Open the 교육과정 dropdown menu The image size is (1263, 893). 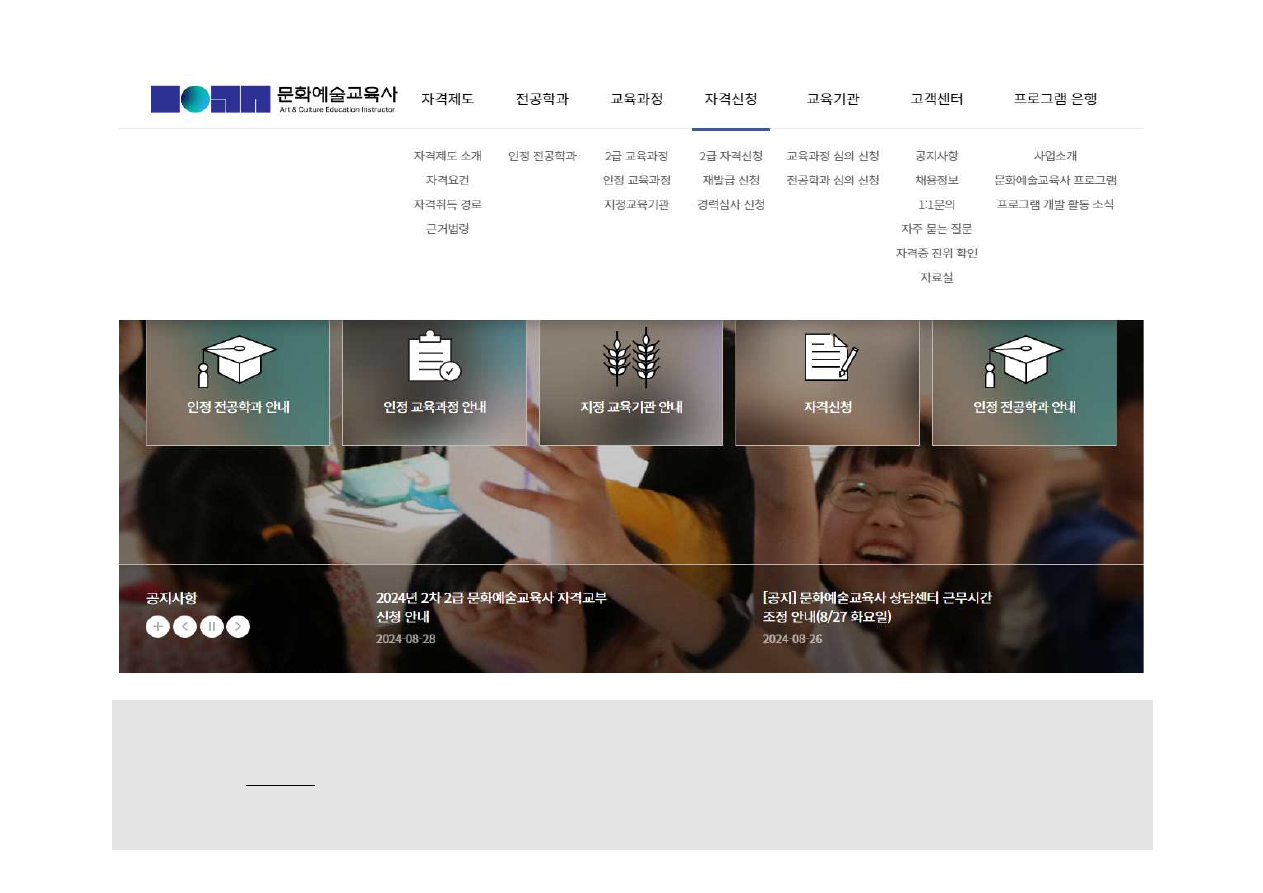635,98
